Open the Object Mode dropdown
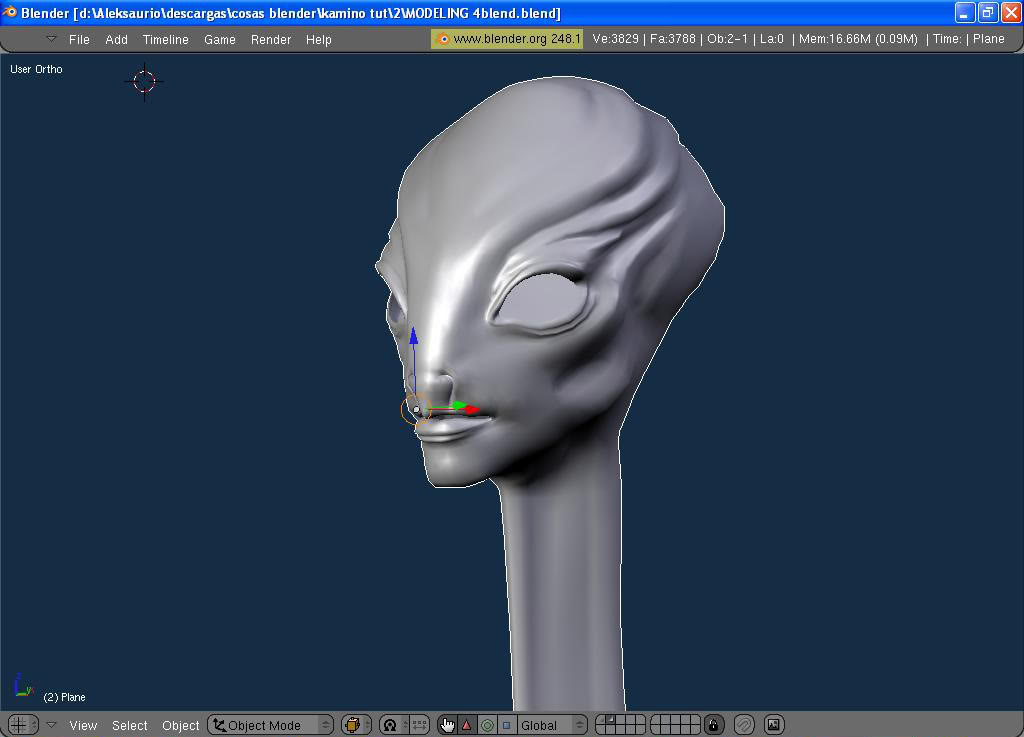Screen dimensions: 1024x737 [270, 725]
